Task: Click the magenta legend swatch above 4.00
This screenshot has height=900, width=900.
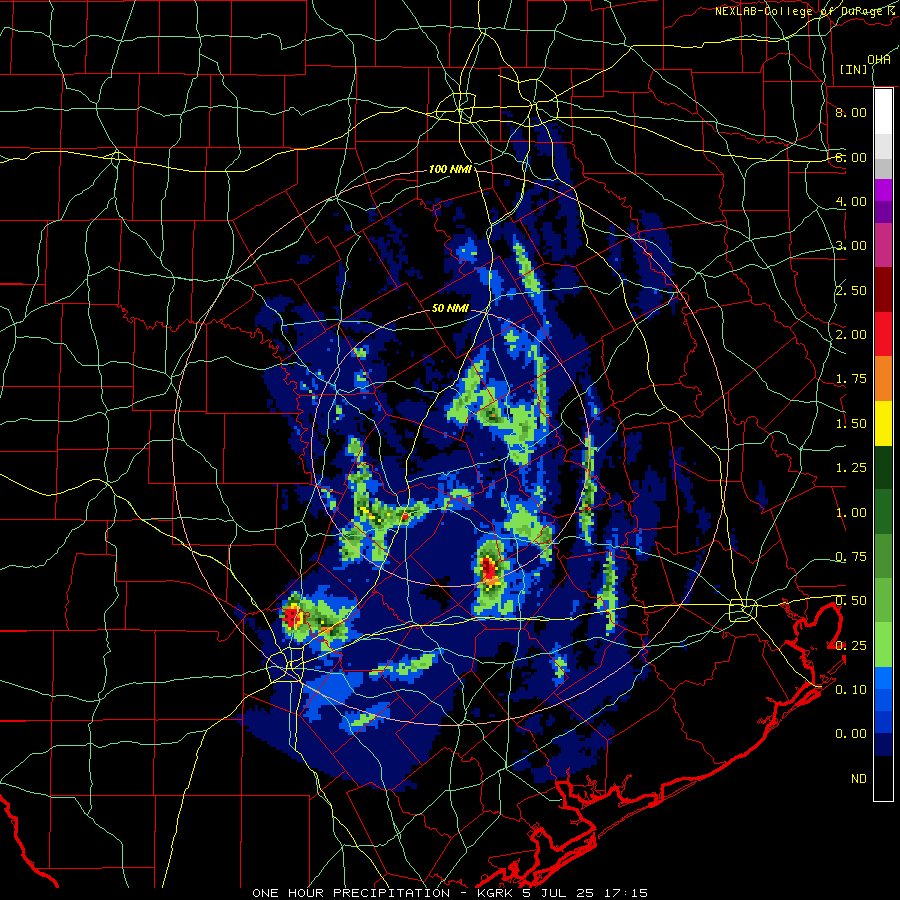Action: (883, 190)
